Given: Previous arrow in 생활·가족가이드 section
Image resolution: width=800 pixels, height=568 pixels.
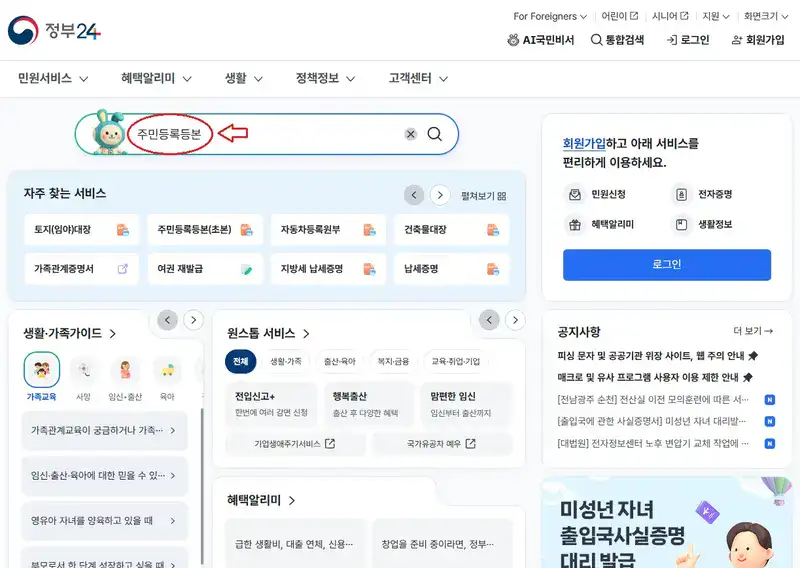Looking at the screenshot, I should pos(167,320).
